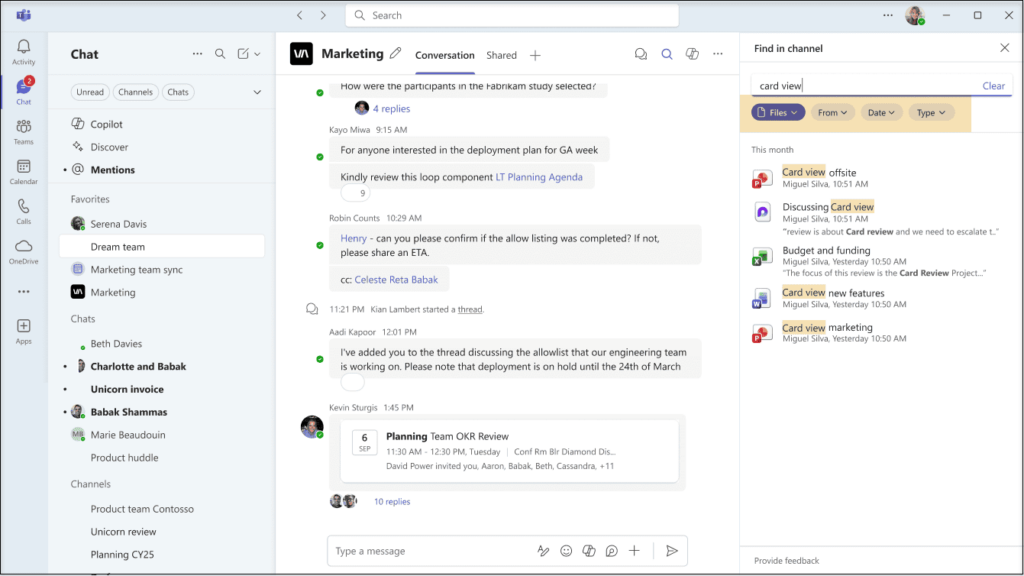Screen dimensions: 1024x576
Task: Click the Celeste Reta Babak mention
Action: click(x=396, y=280)
